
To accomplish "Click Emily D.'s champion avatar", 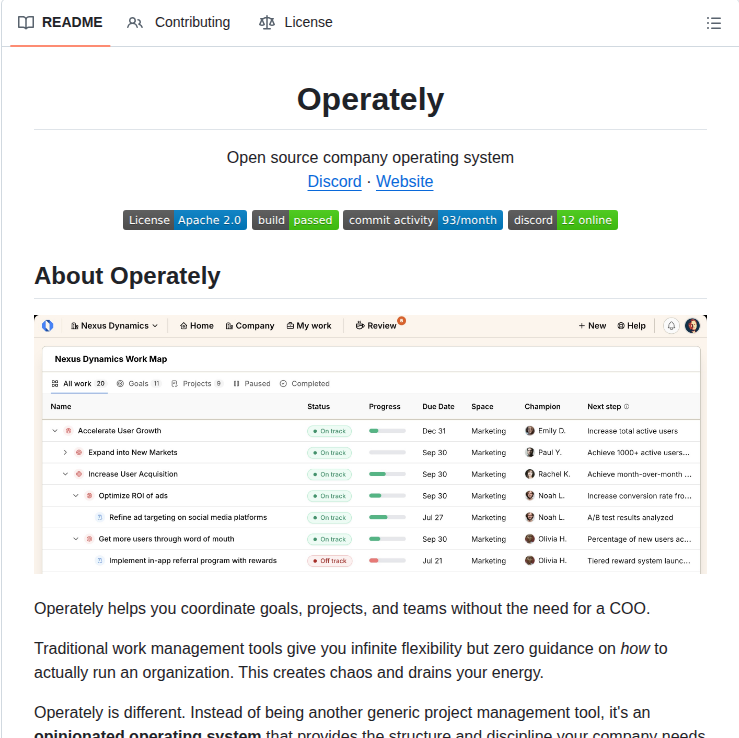I will pos(530,431).
